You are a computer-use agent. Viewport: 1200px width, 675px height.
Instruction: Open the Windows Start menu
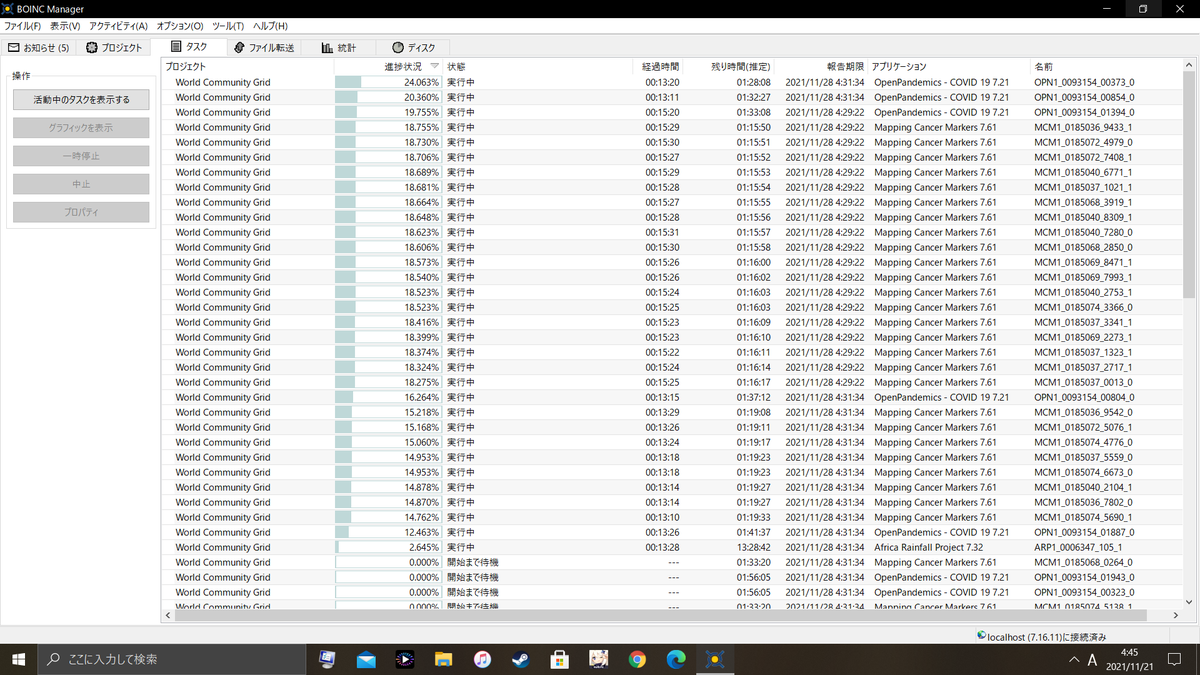click(18, 659)
